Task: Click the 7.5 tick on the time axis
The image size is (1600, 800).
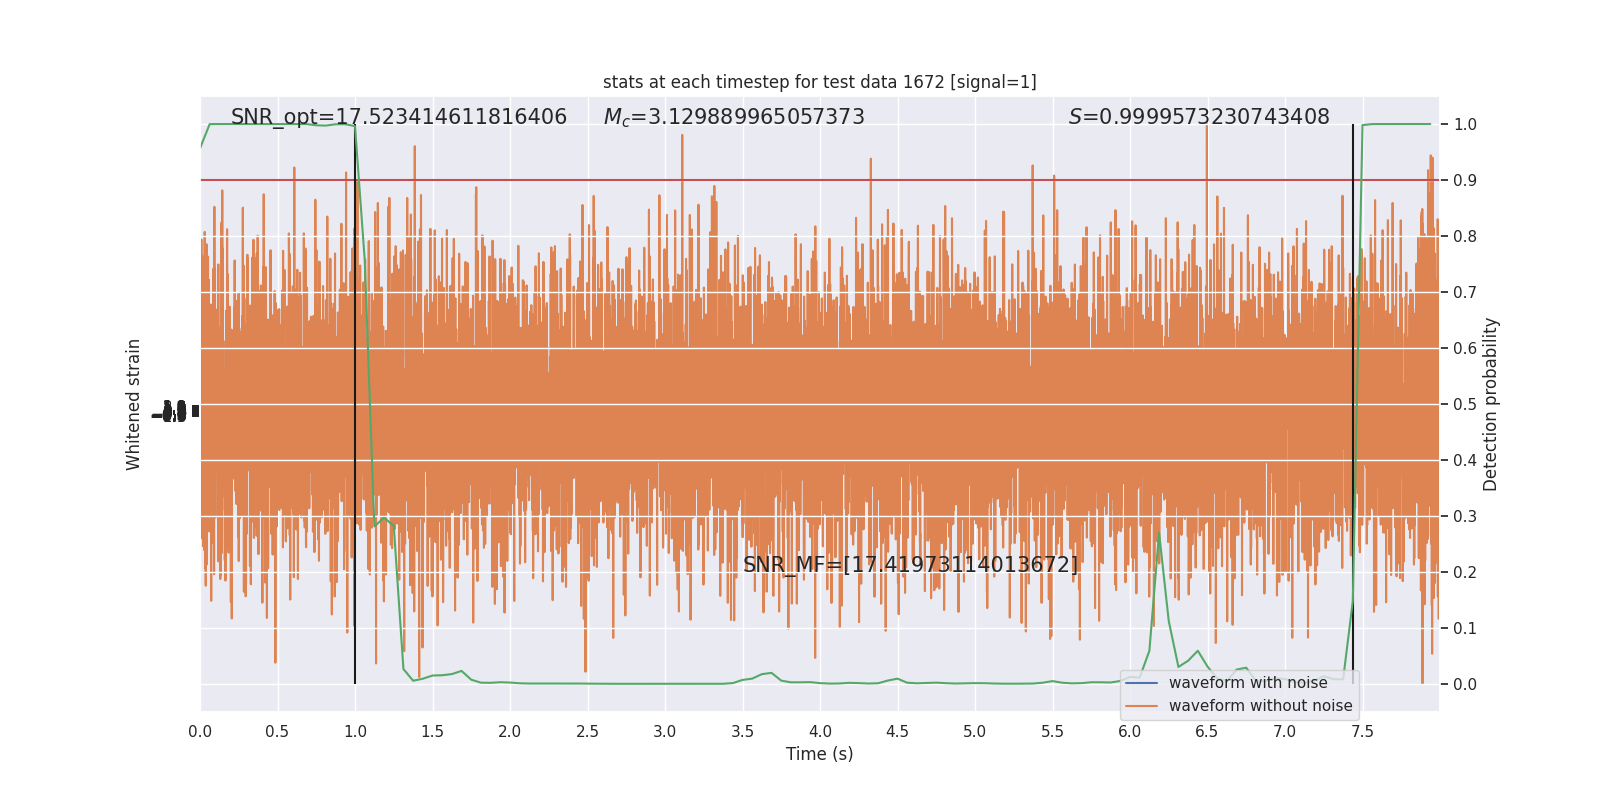Action: pos(1362,731)
